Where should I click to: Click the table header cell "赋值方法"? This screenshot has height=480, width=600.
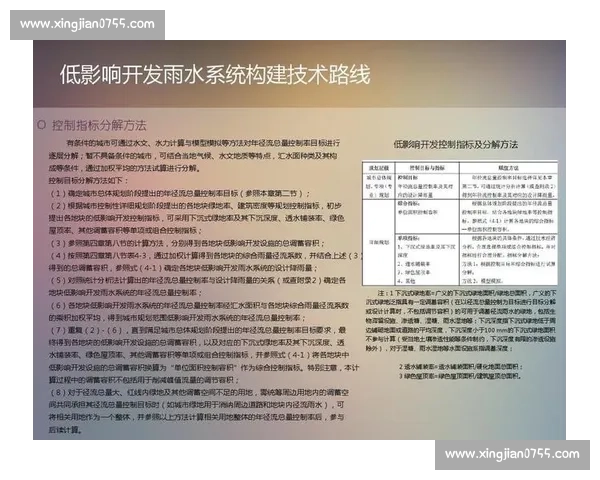click(x=508, y=168)
